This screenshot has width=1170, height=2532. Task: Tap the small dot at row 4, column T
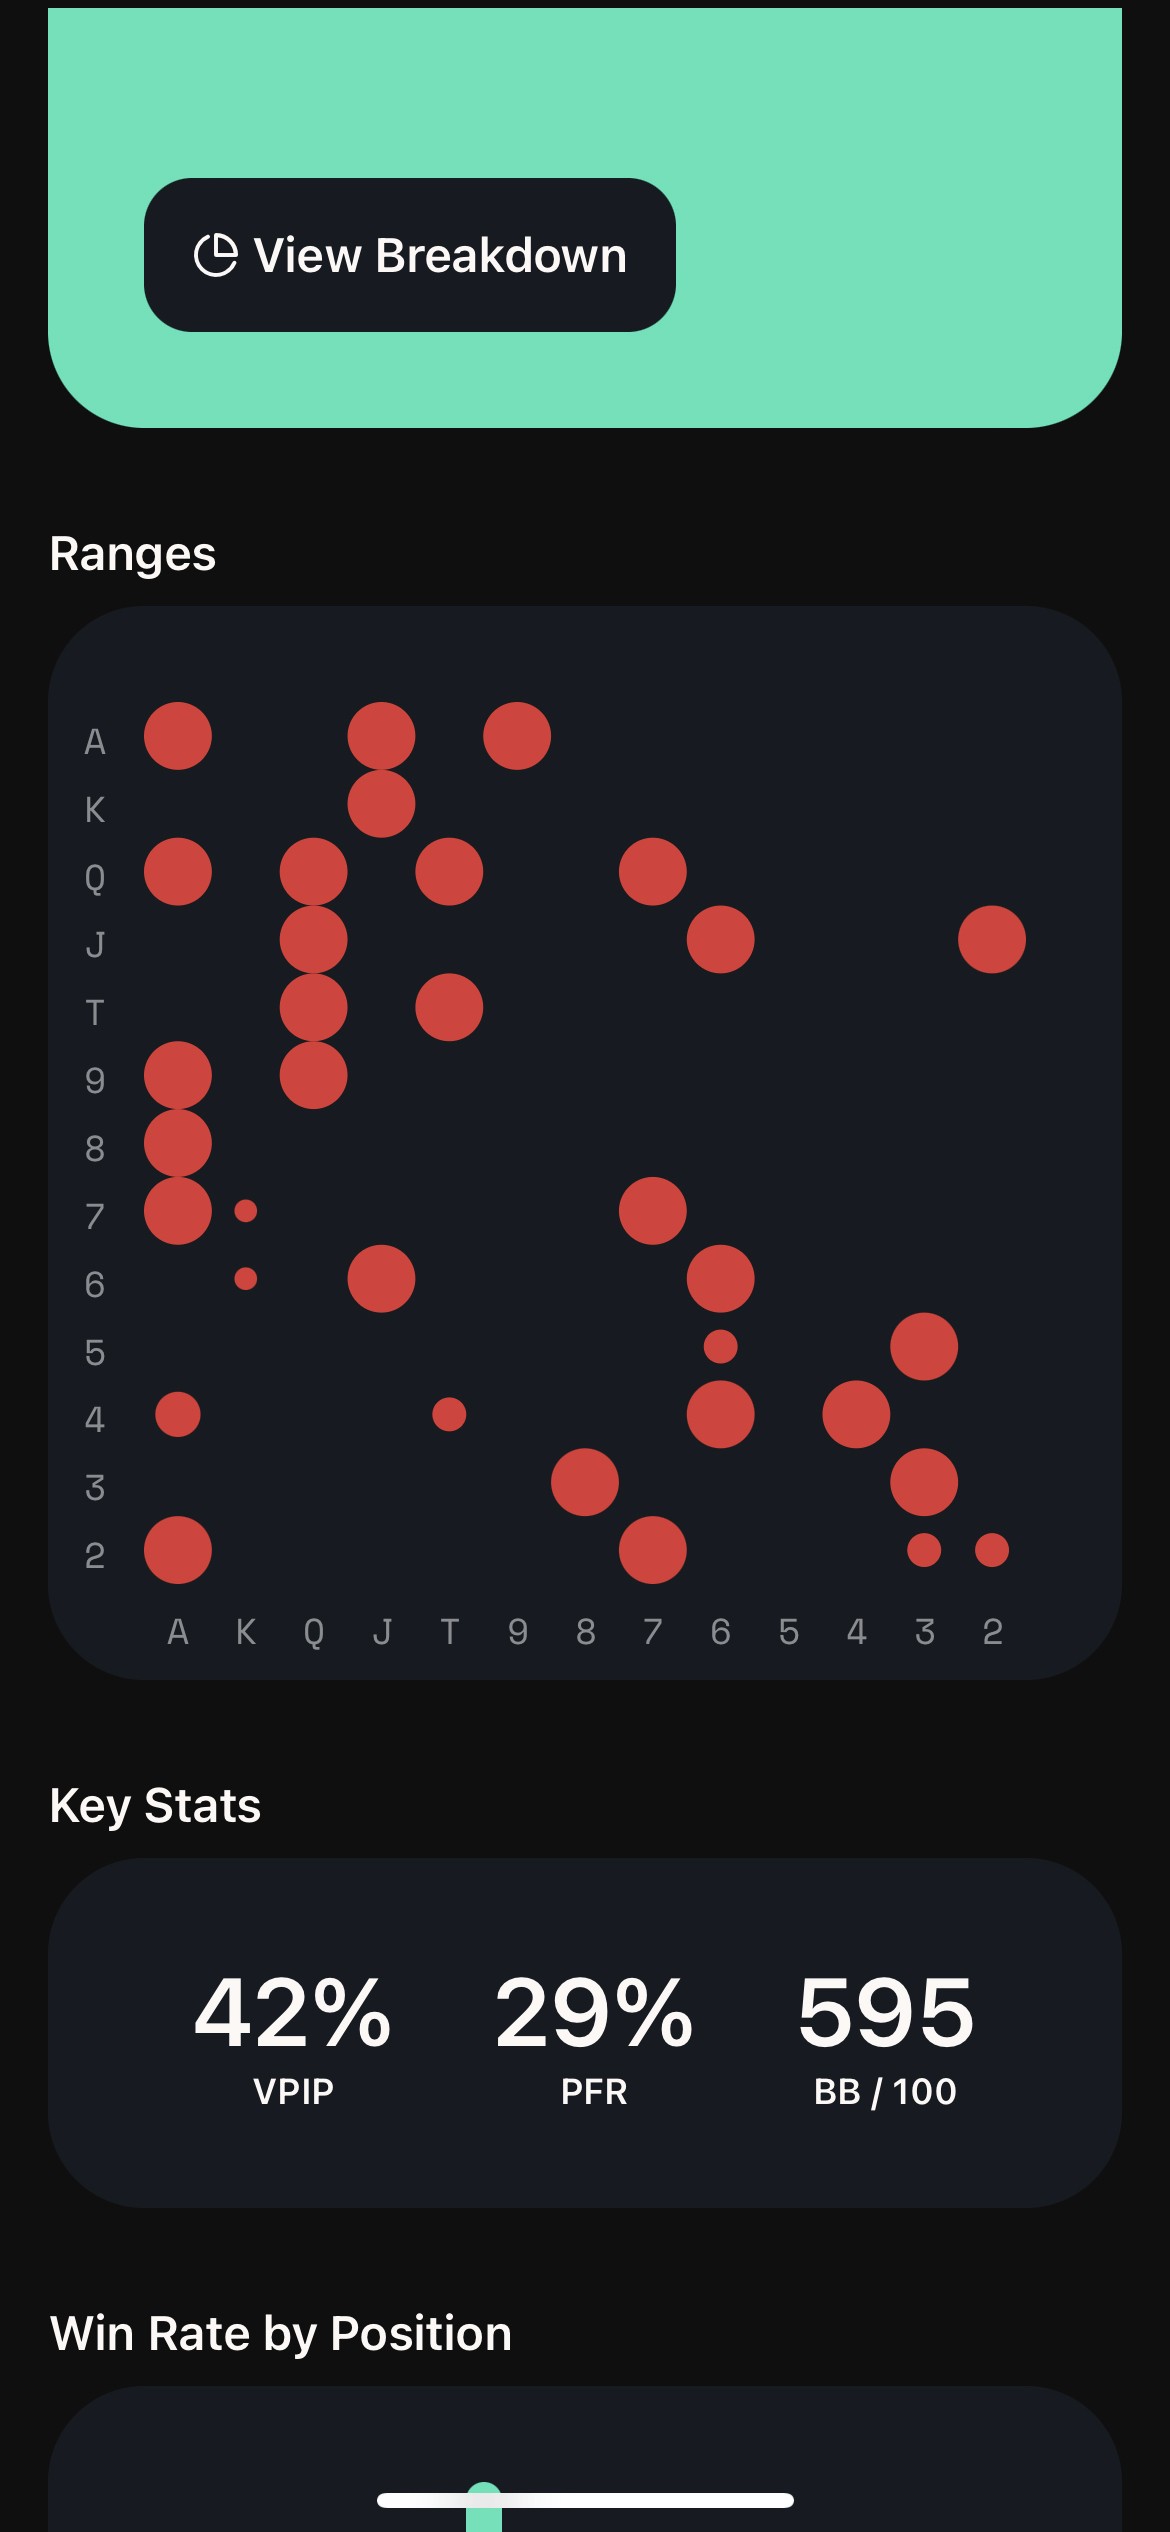coord(449,1414)
